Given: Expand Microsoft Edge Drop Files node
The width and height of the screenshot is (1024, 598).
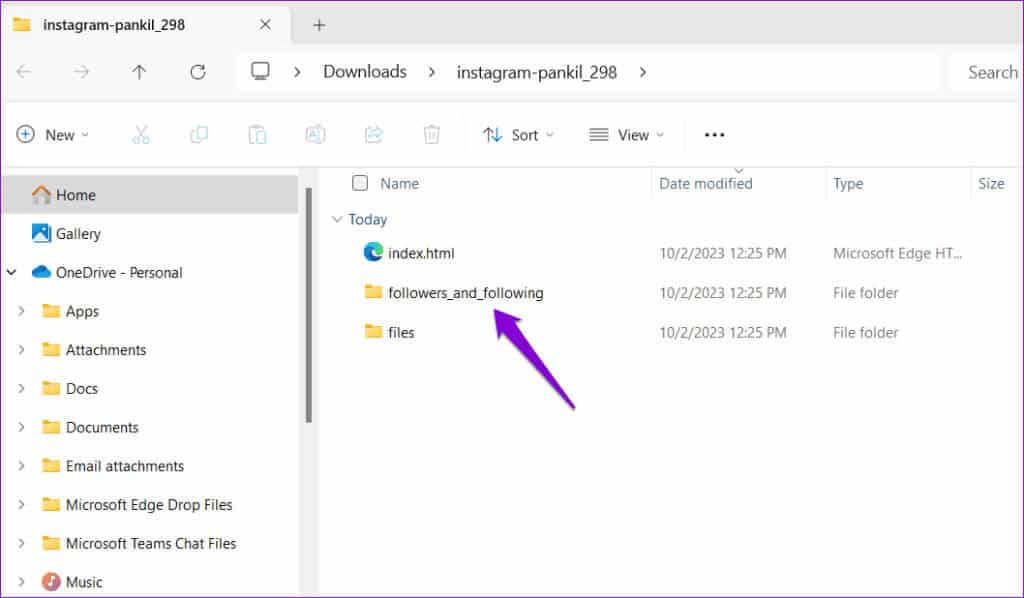Looking at the screenshot, I should click(x=22, y=505).
